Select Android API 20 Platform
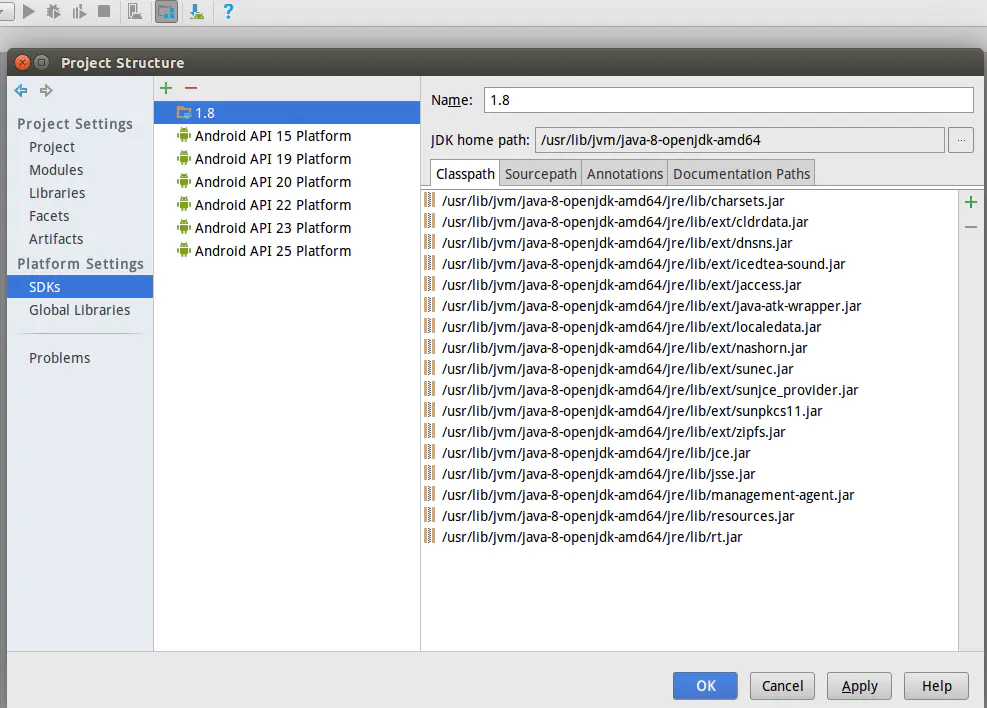The image size is (987, 708). tap(287, 182)
